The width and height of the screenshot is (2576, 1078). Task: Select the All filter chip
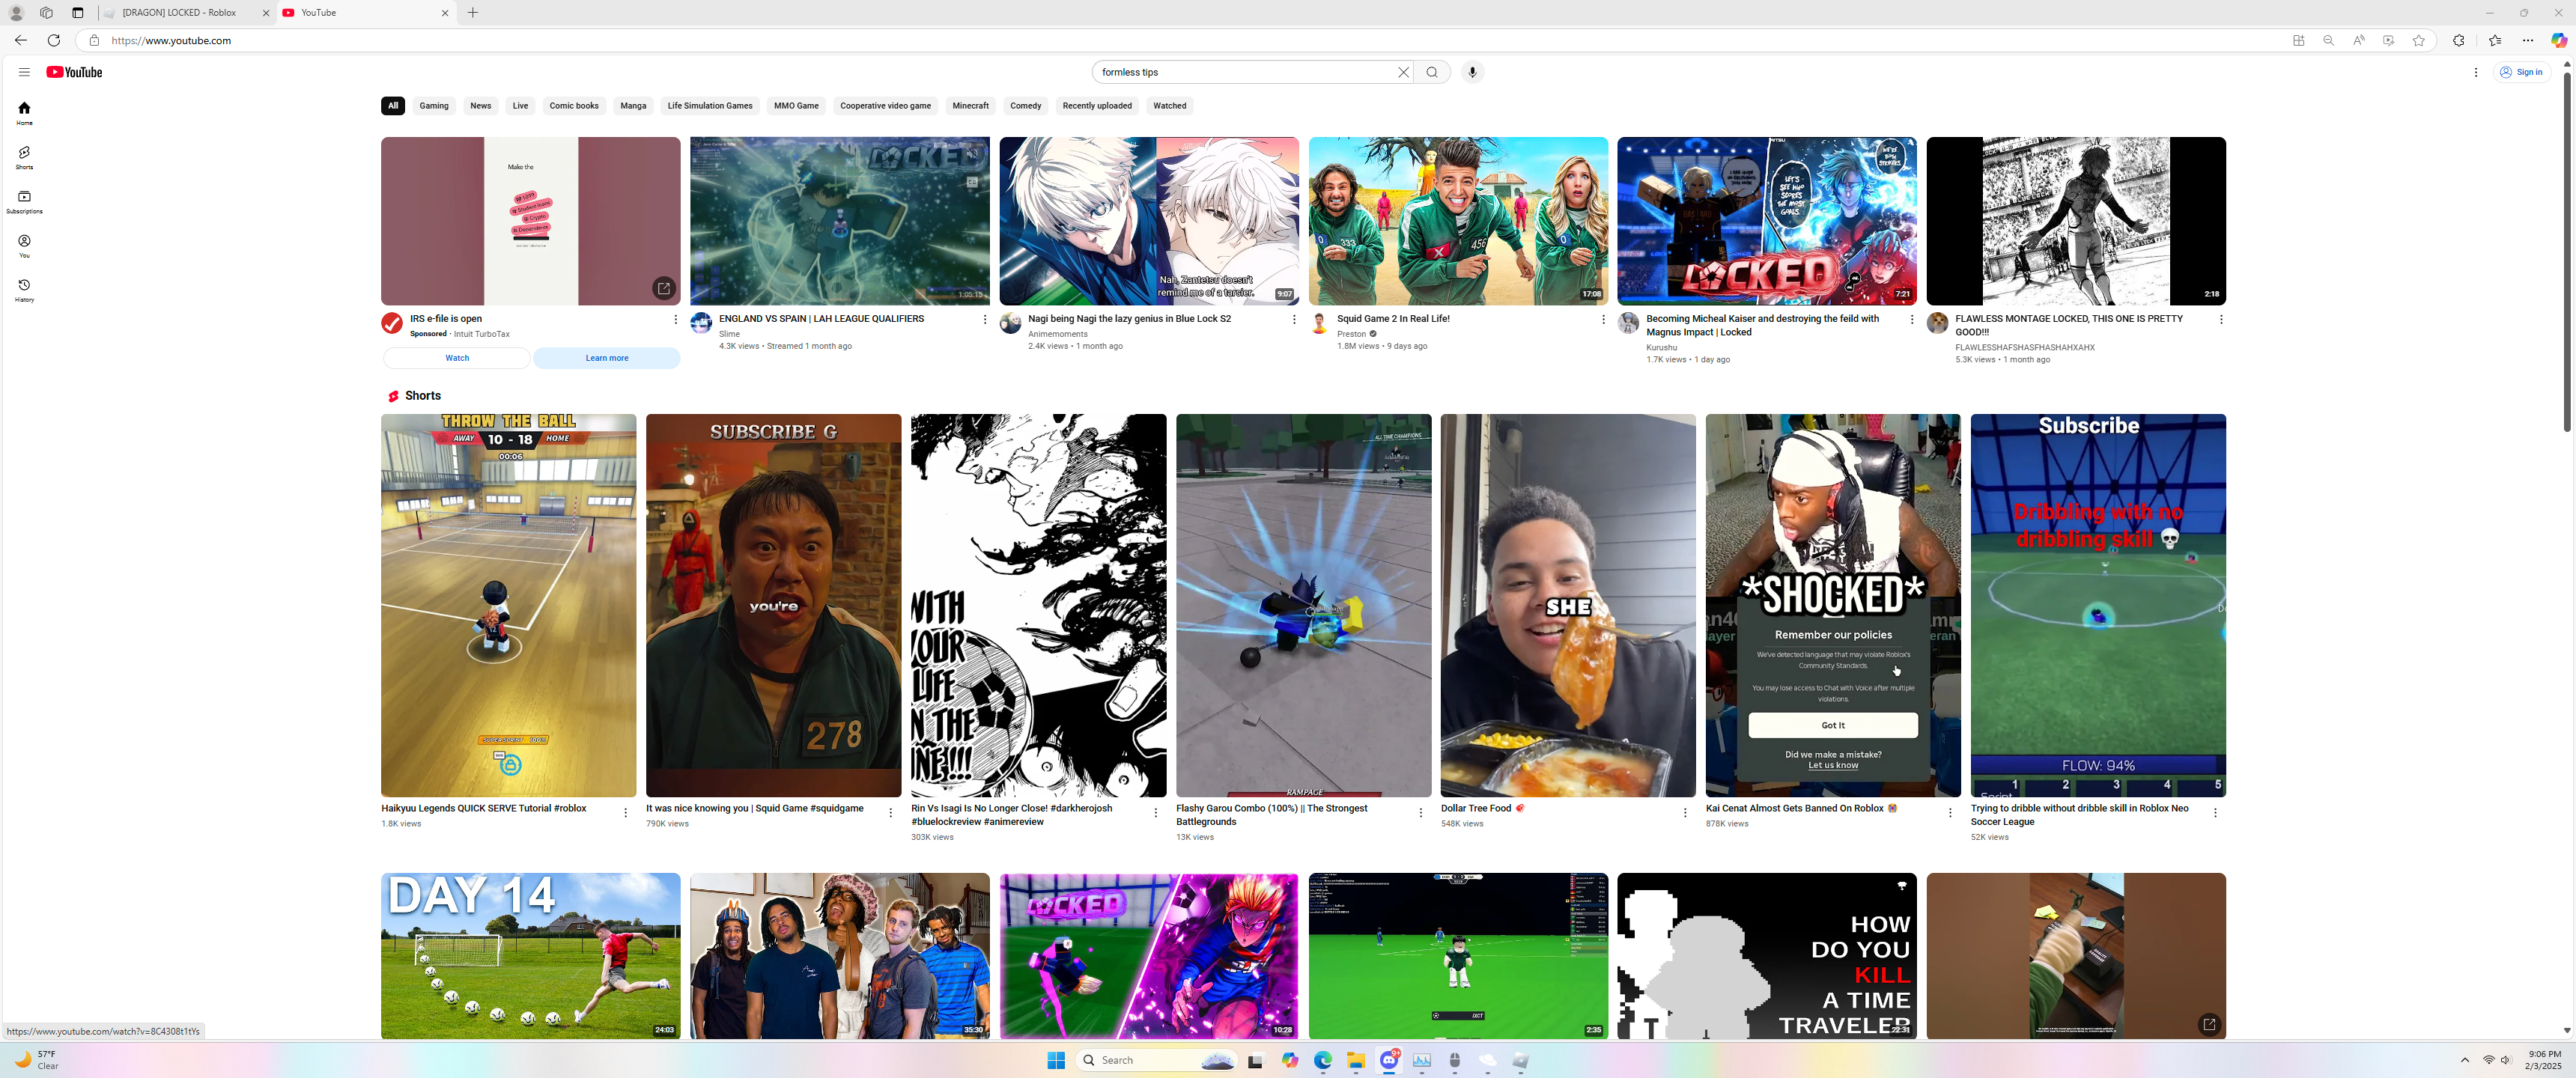393,106
